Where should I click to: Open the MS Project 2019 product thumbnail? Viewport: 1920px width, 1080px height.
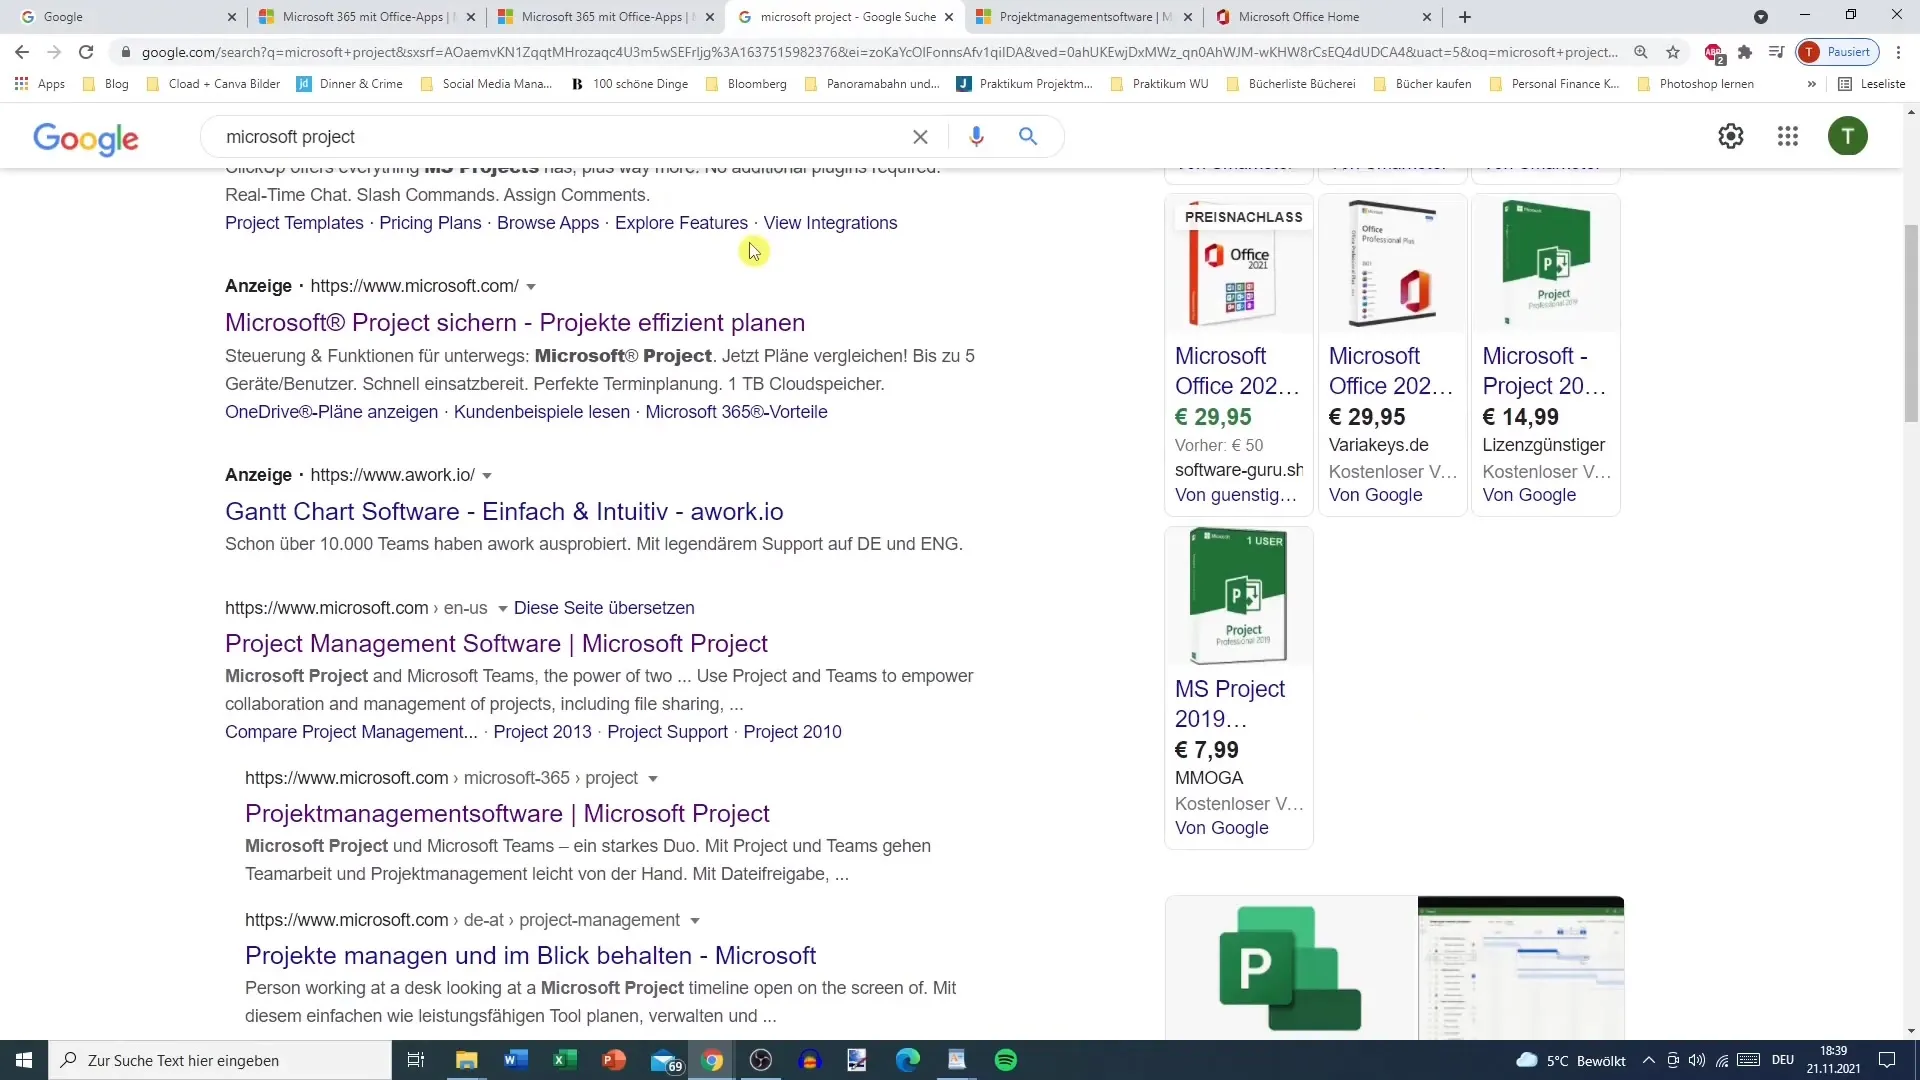(1239, 596)
